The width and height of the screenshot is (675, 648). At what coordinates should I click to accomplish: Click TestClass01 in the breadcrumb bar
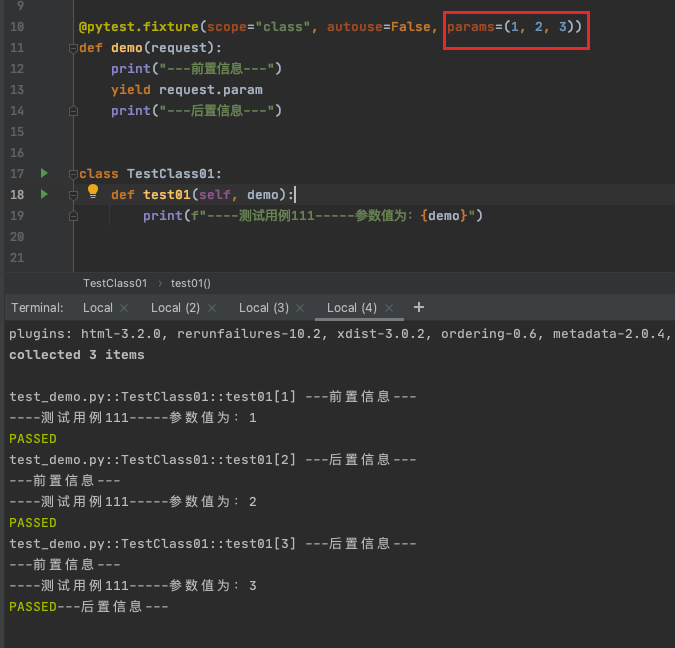tap(115, 283)
